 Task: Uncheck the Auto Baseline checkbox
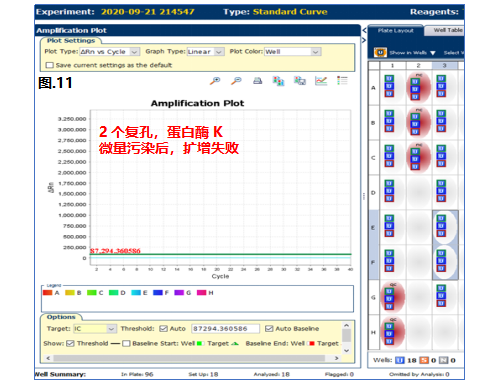(x=269, y=329)
